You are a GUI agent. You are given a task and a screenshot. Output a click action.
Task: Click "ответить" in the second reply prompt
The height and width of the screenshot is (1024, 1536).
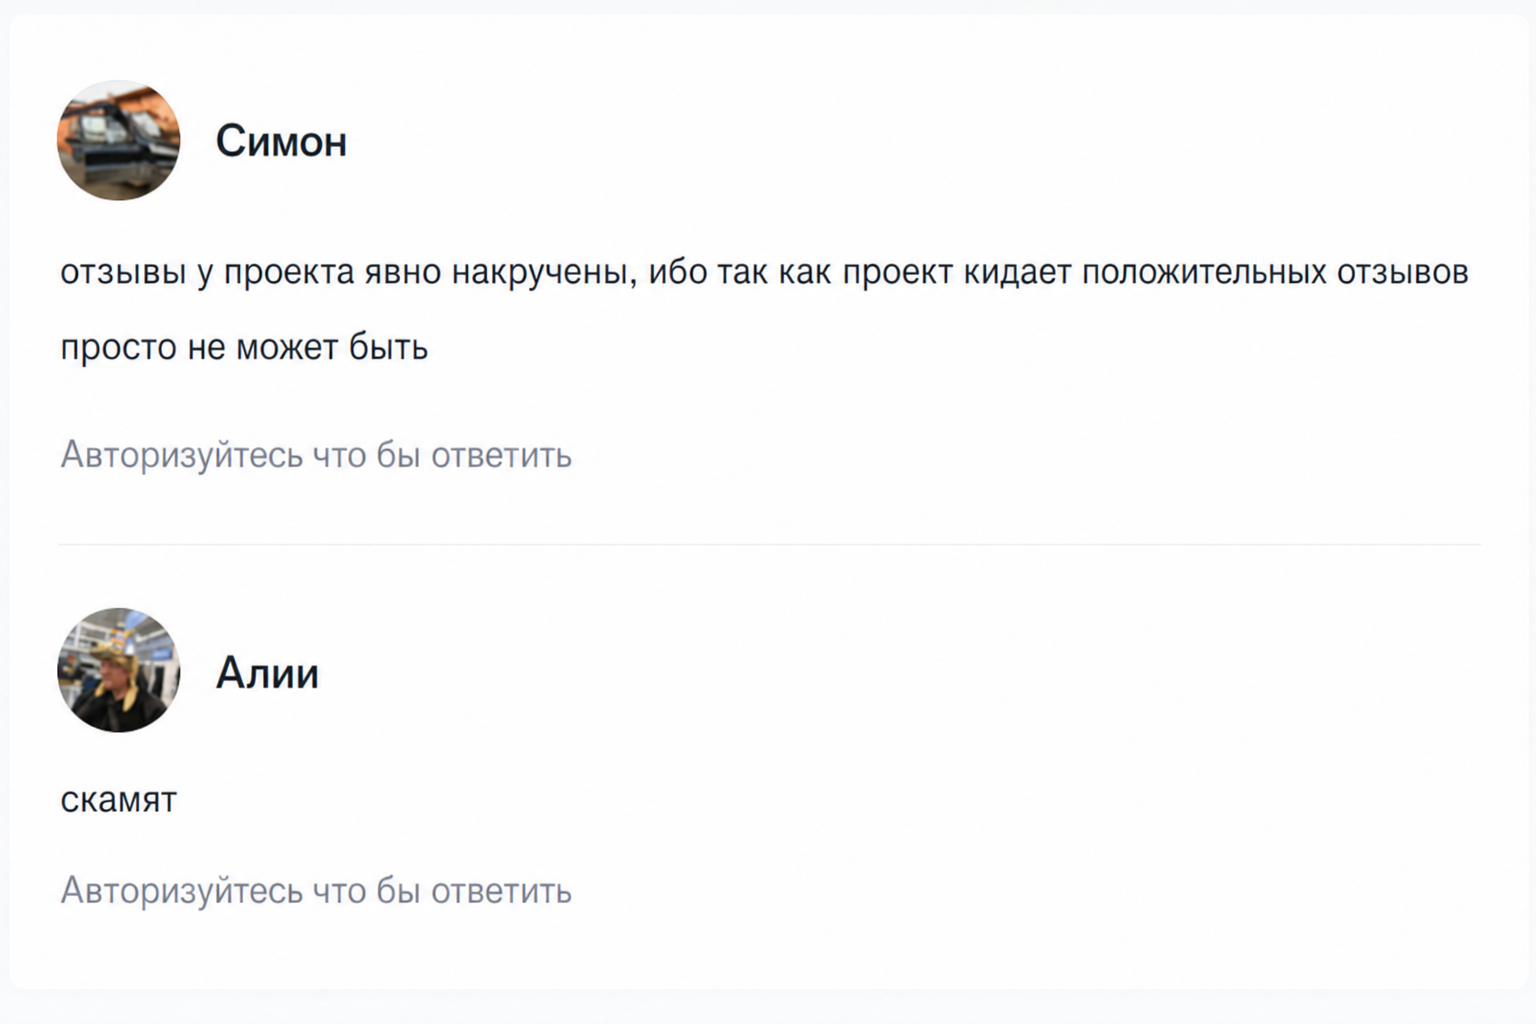point(501,890)
